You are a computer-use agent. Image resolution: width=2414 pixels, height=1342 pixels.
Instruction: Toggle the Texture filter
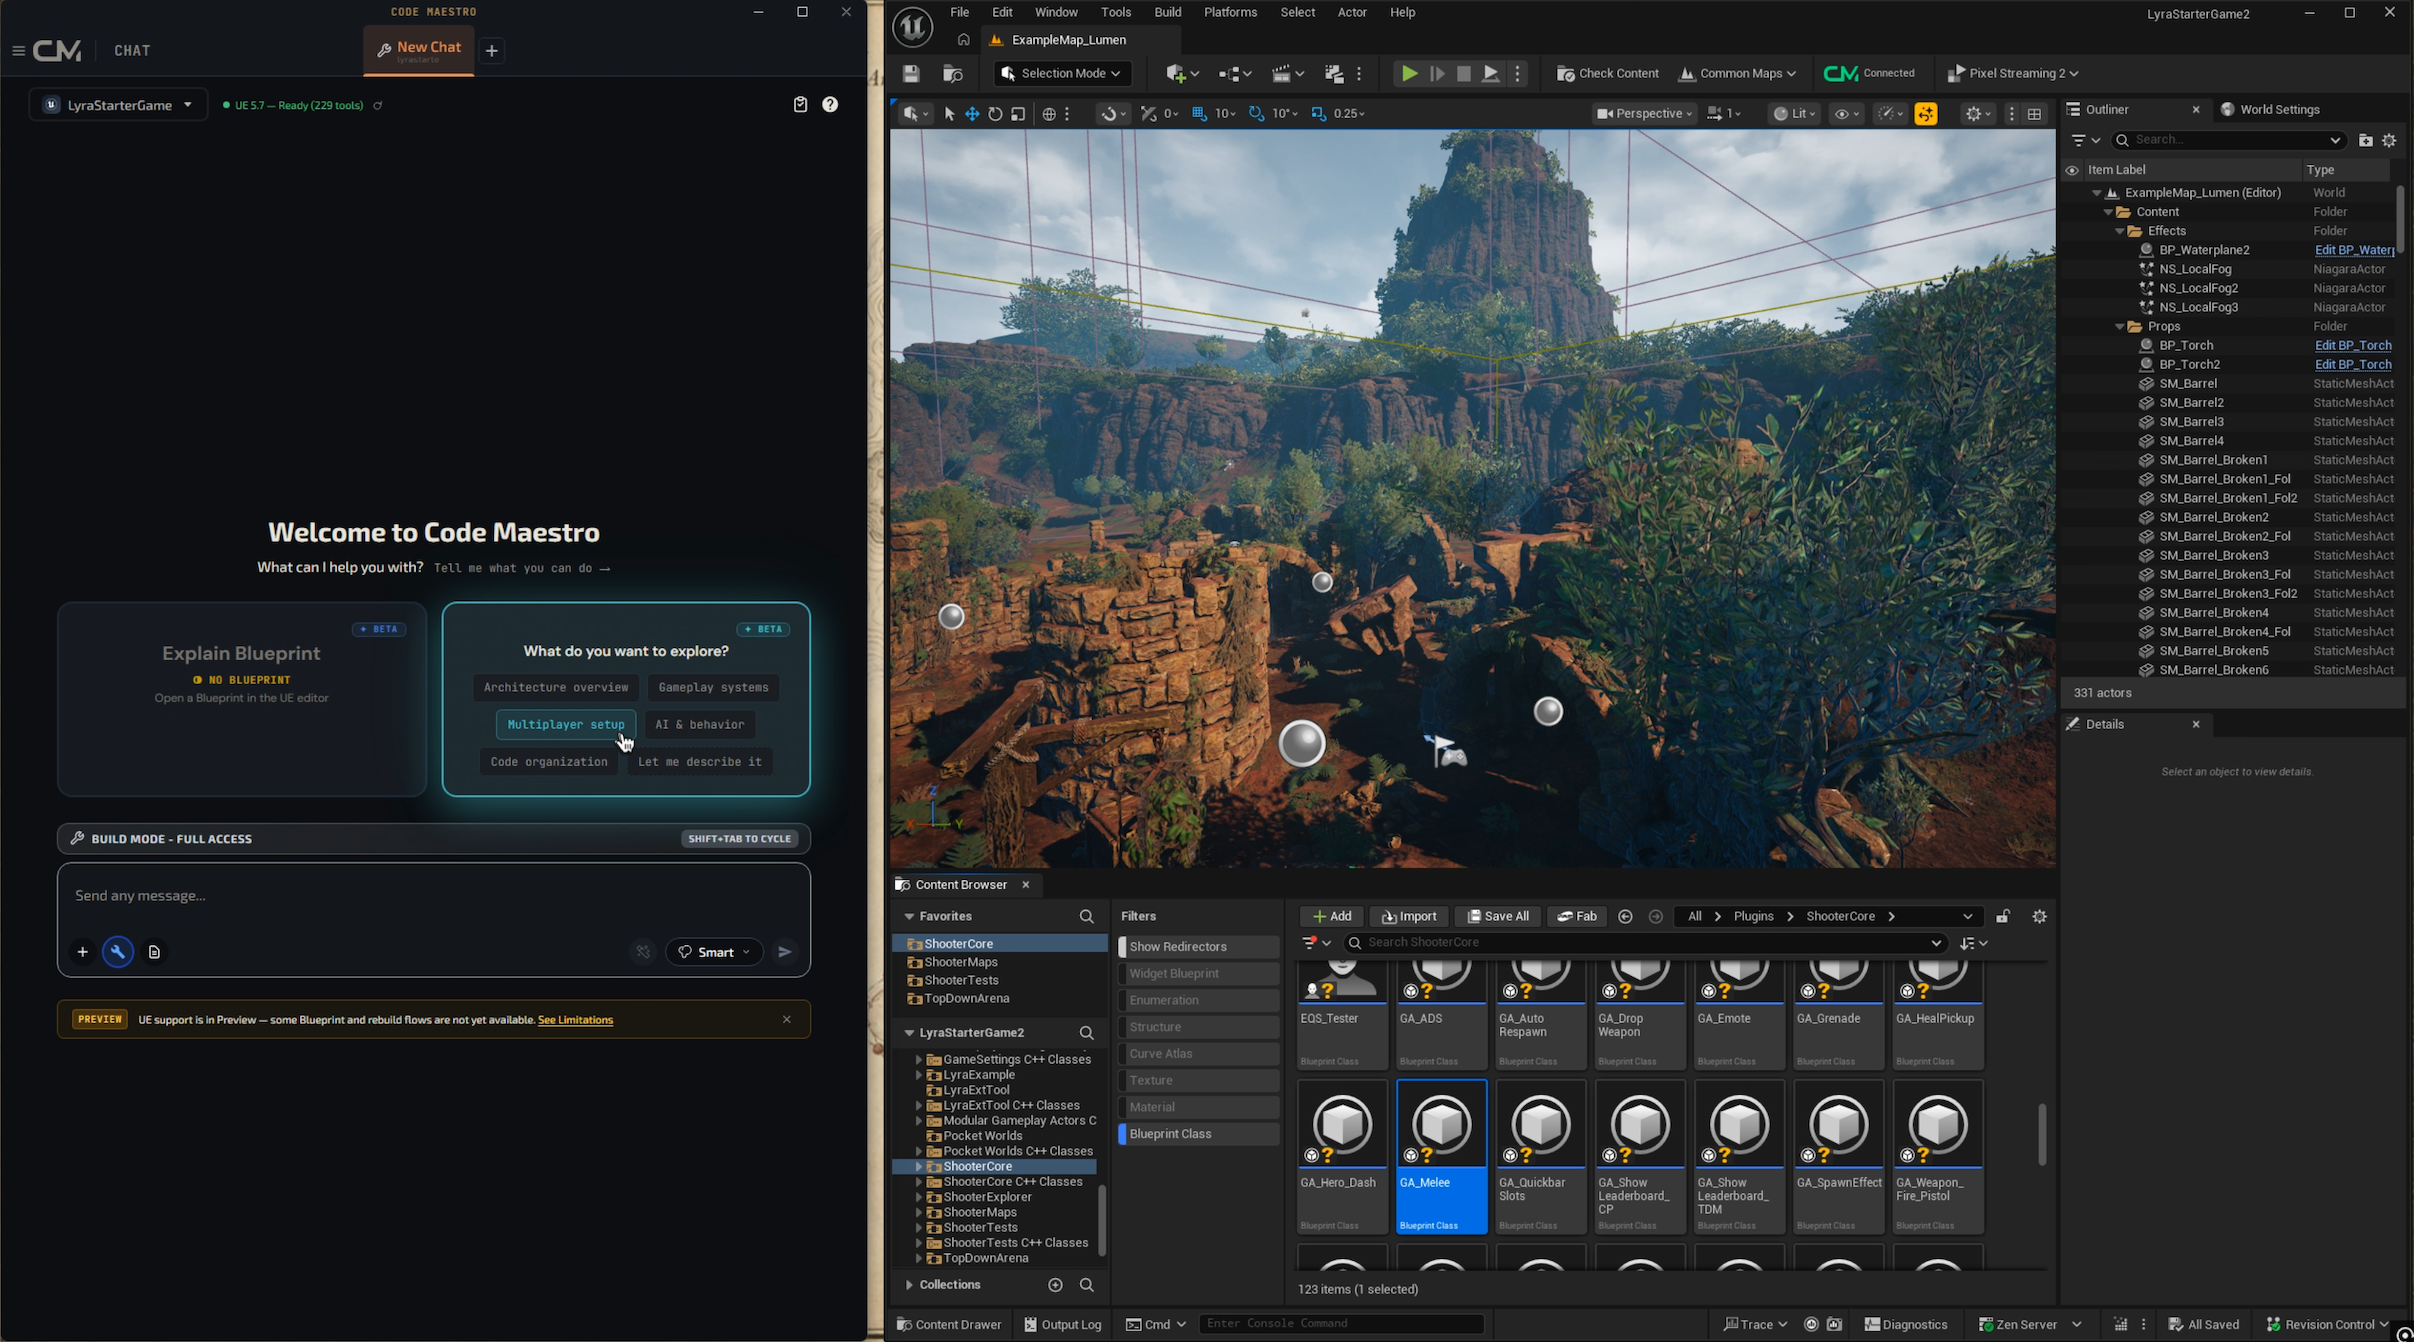click(x=1198, y=1080)
